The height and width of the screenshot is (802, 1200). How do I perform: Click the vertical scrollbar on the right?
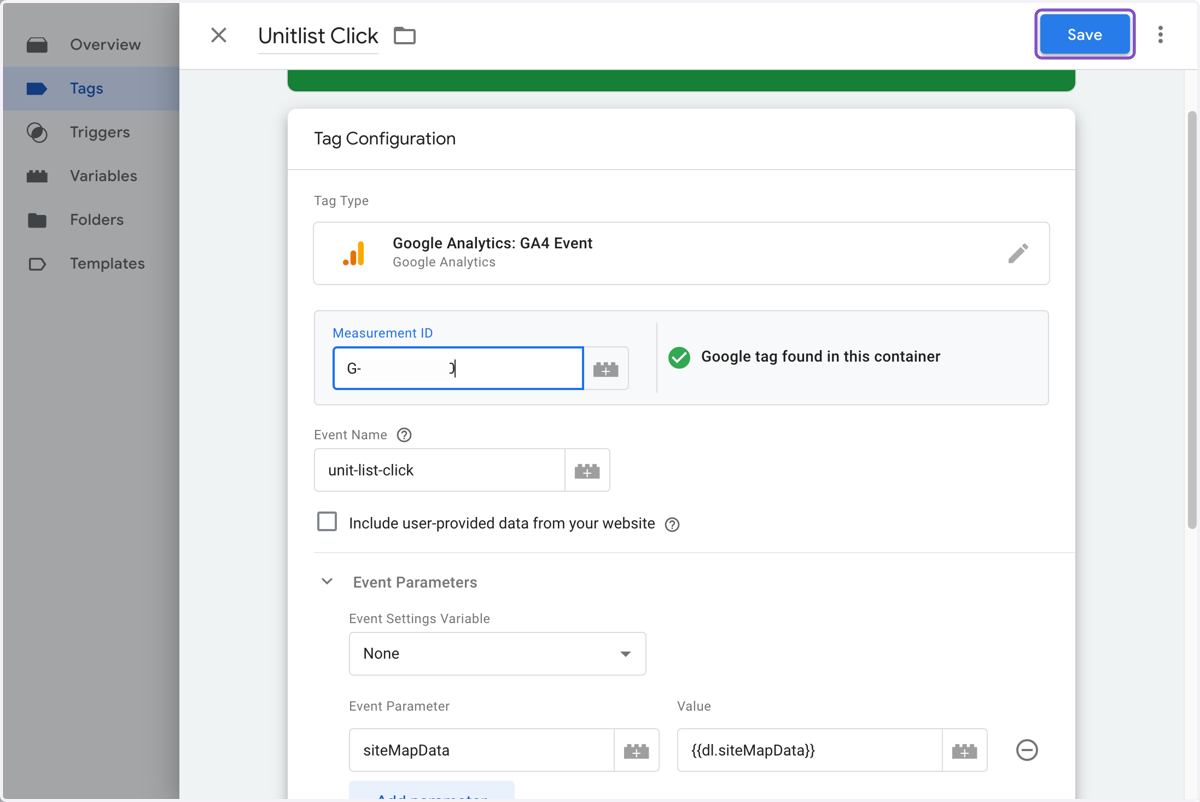click(1190, 320)
